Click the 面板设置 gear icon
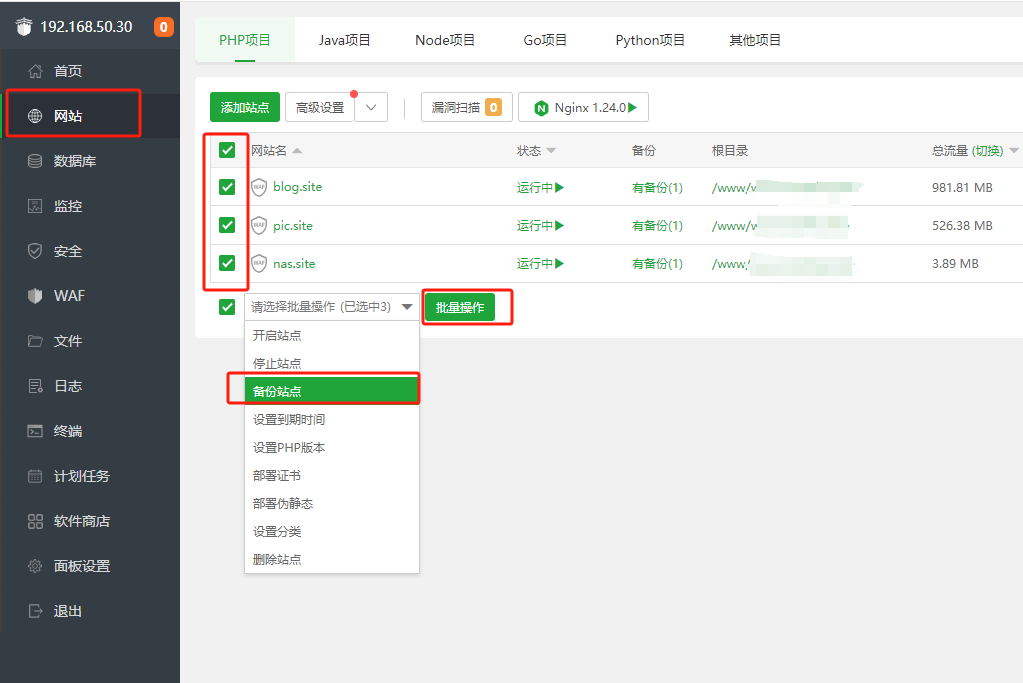1023x683 pixels. point(36,566)
